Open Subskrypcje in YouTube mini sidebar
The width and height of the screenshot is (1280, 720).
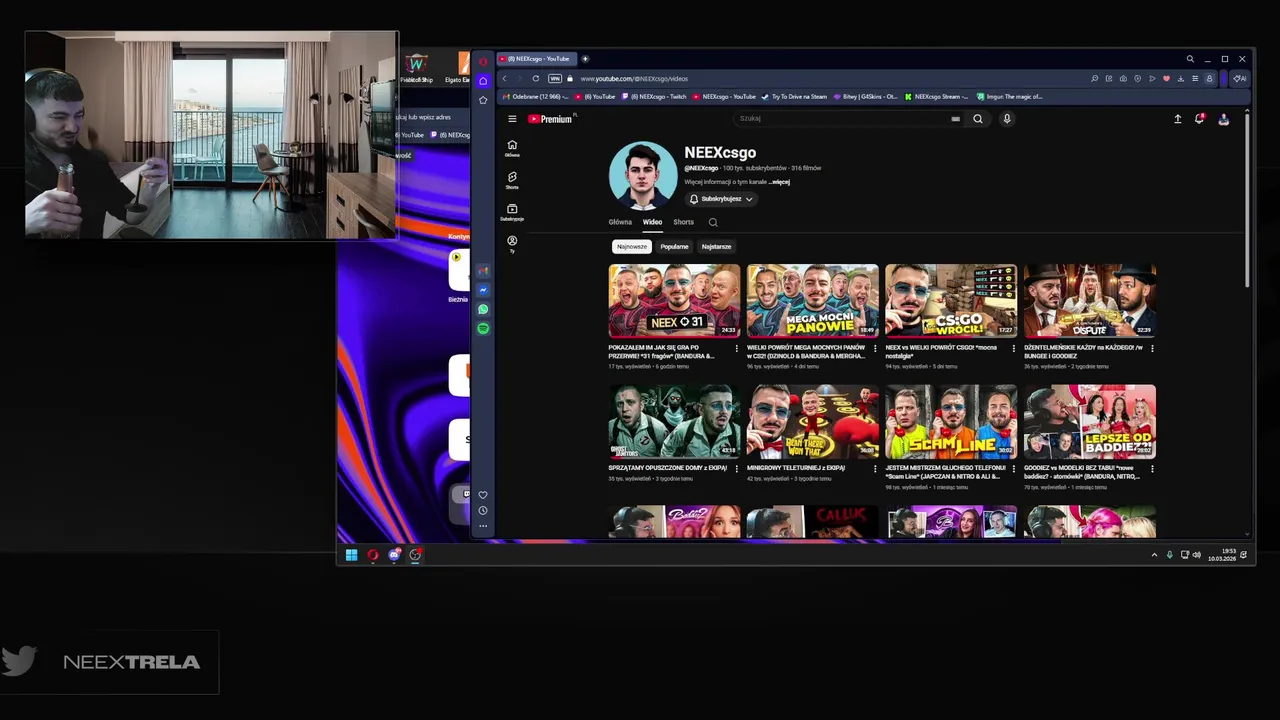click(512, 212)
